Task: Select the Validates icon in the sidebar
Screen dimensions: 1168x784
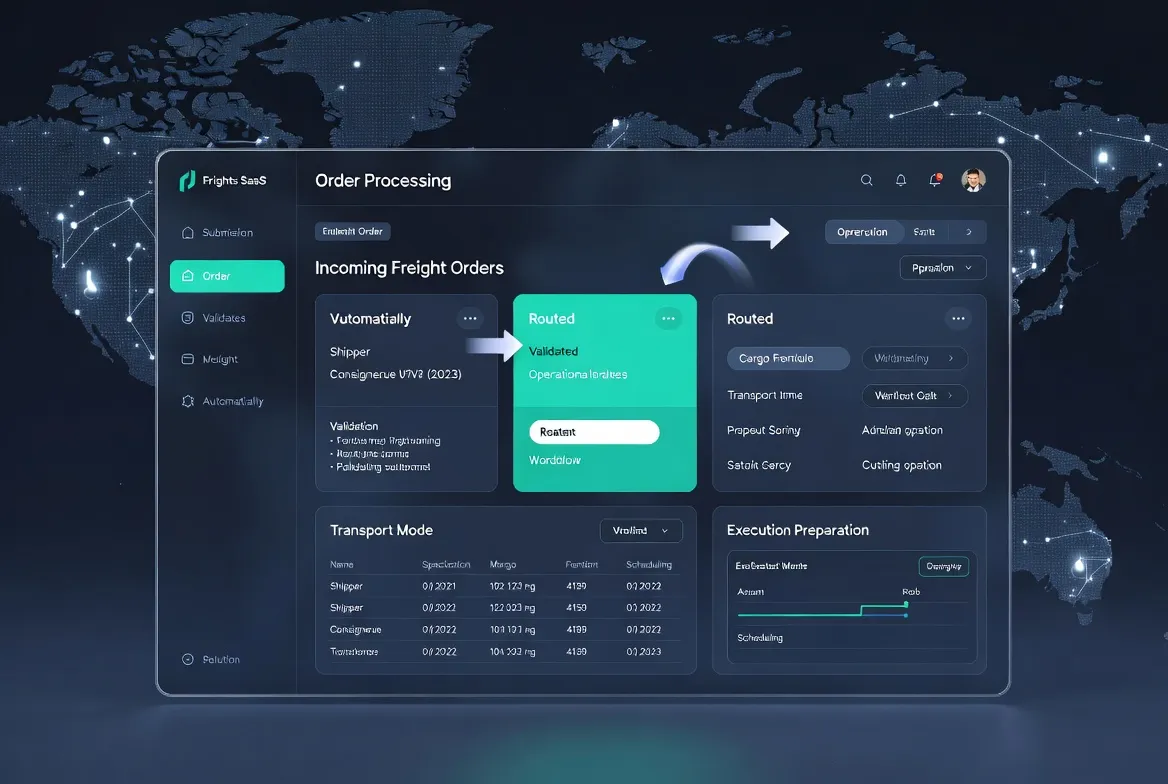Action: point(189,317)
